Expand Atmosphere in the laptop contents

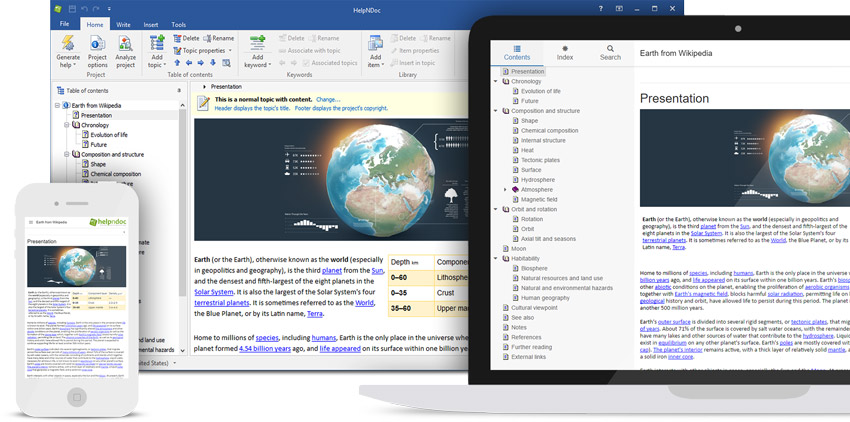click(505, 190)
